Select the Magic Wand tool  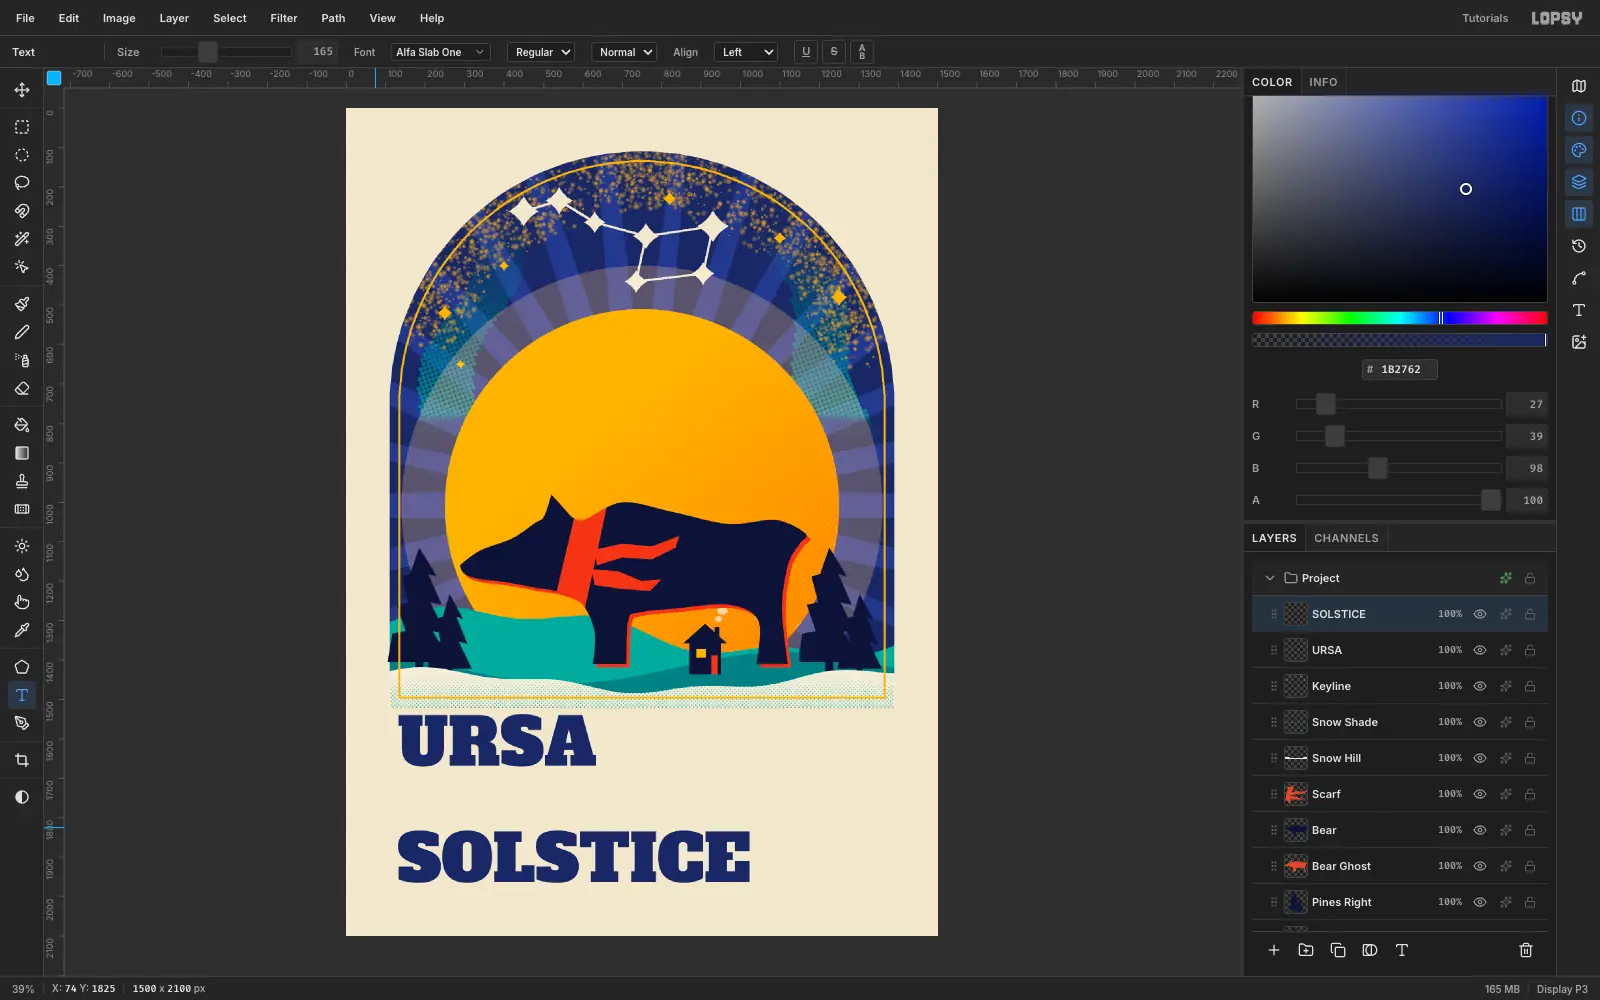pos(22,239)
